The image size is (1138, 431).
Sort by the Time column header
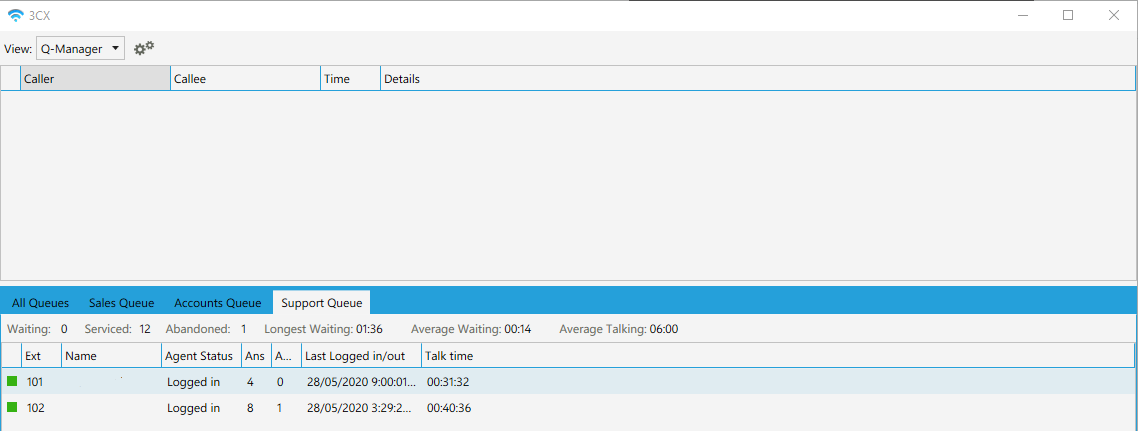point(351,78)
